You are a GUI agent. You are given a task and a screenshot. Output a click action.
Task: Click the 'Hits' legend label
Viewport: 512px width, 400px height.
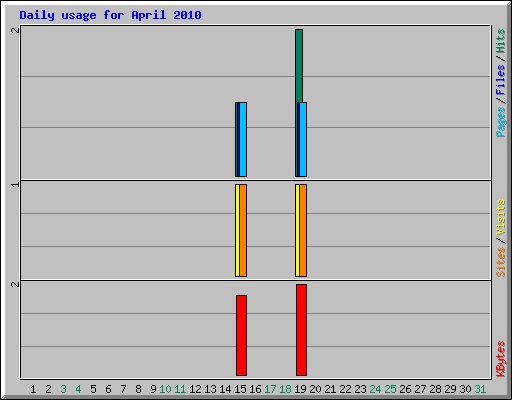click(501, 41)
